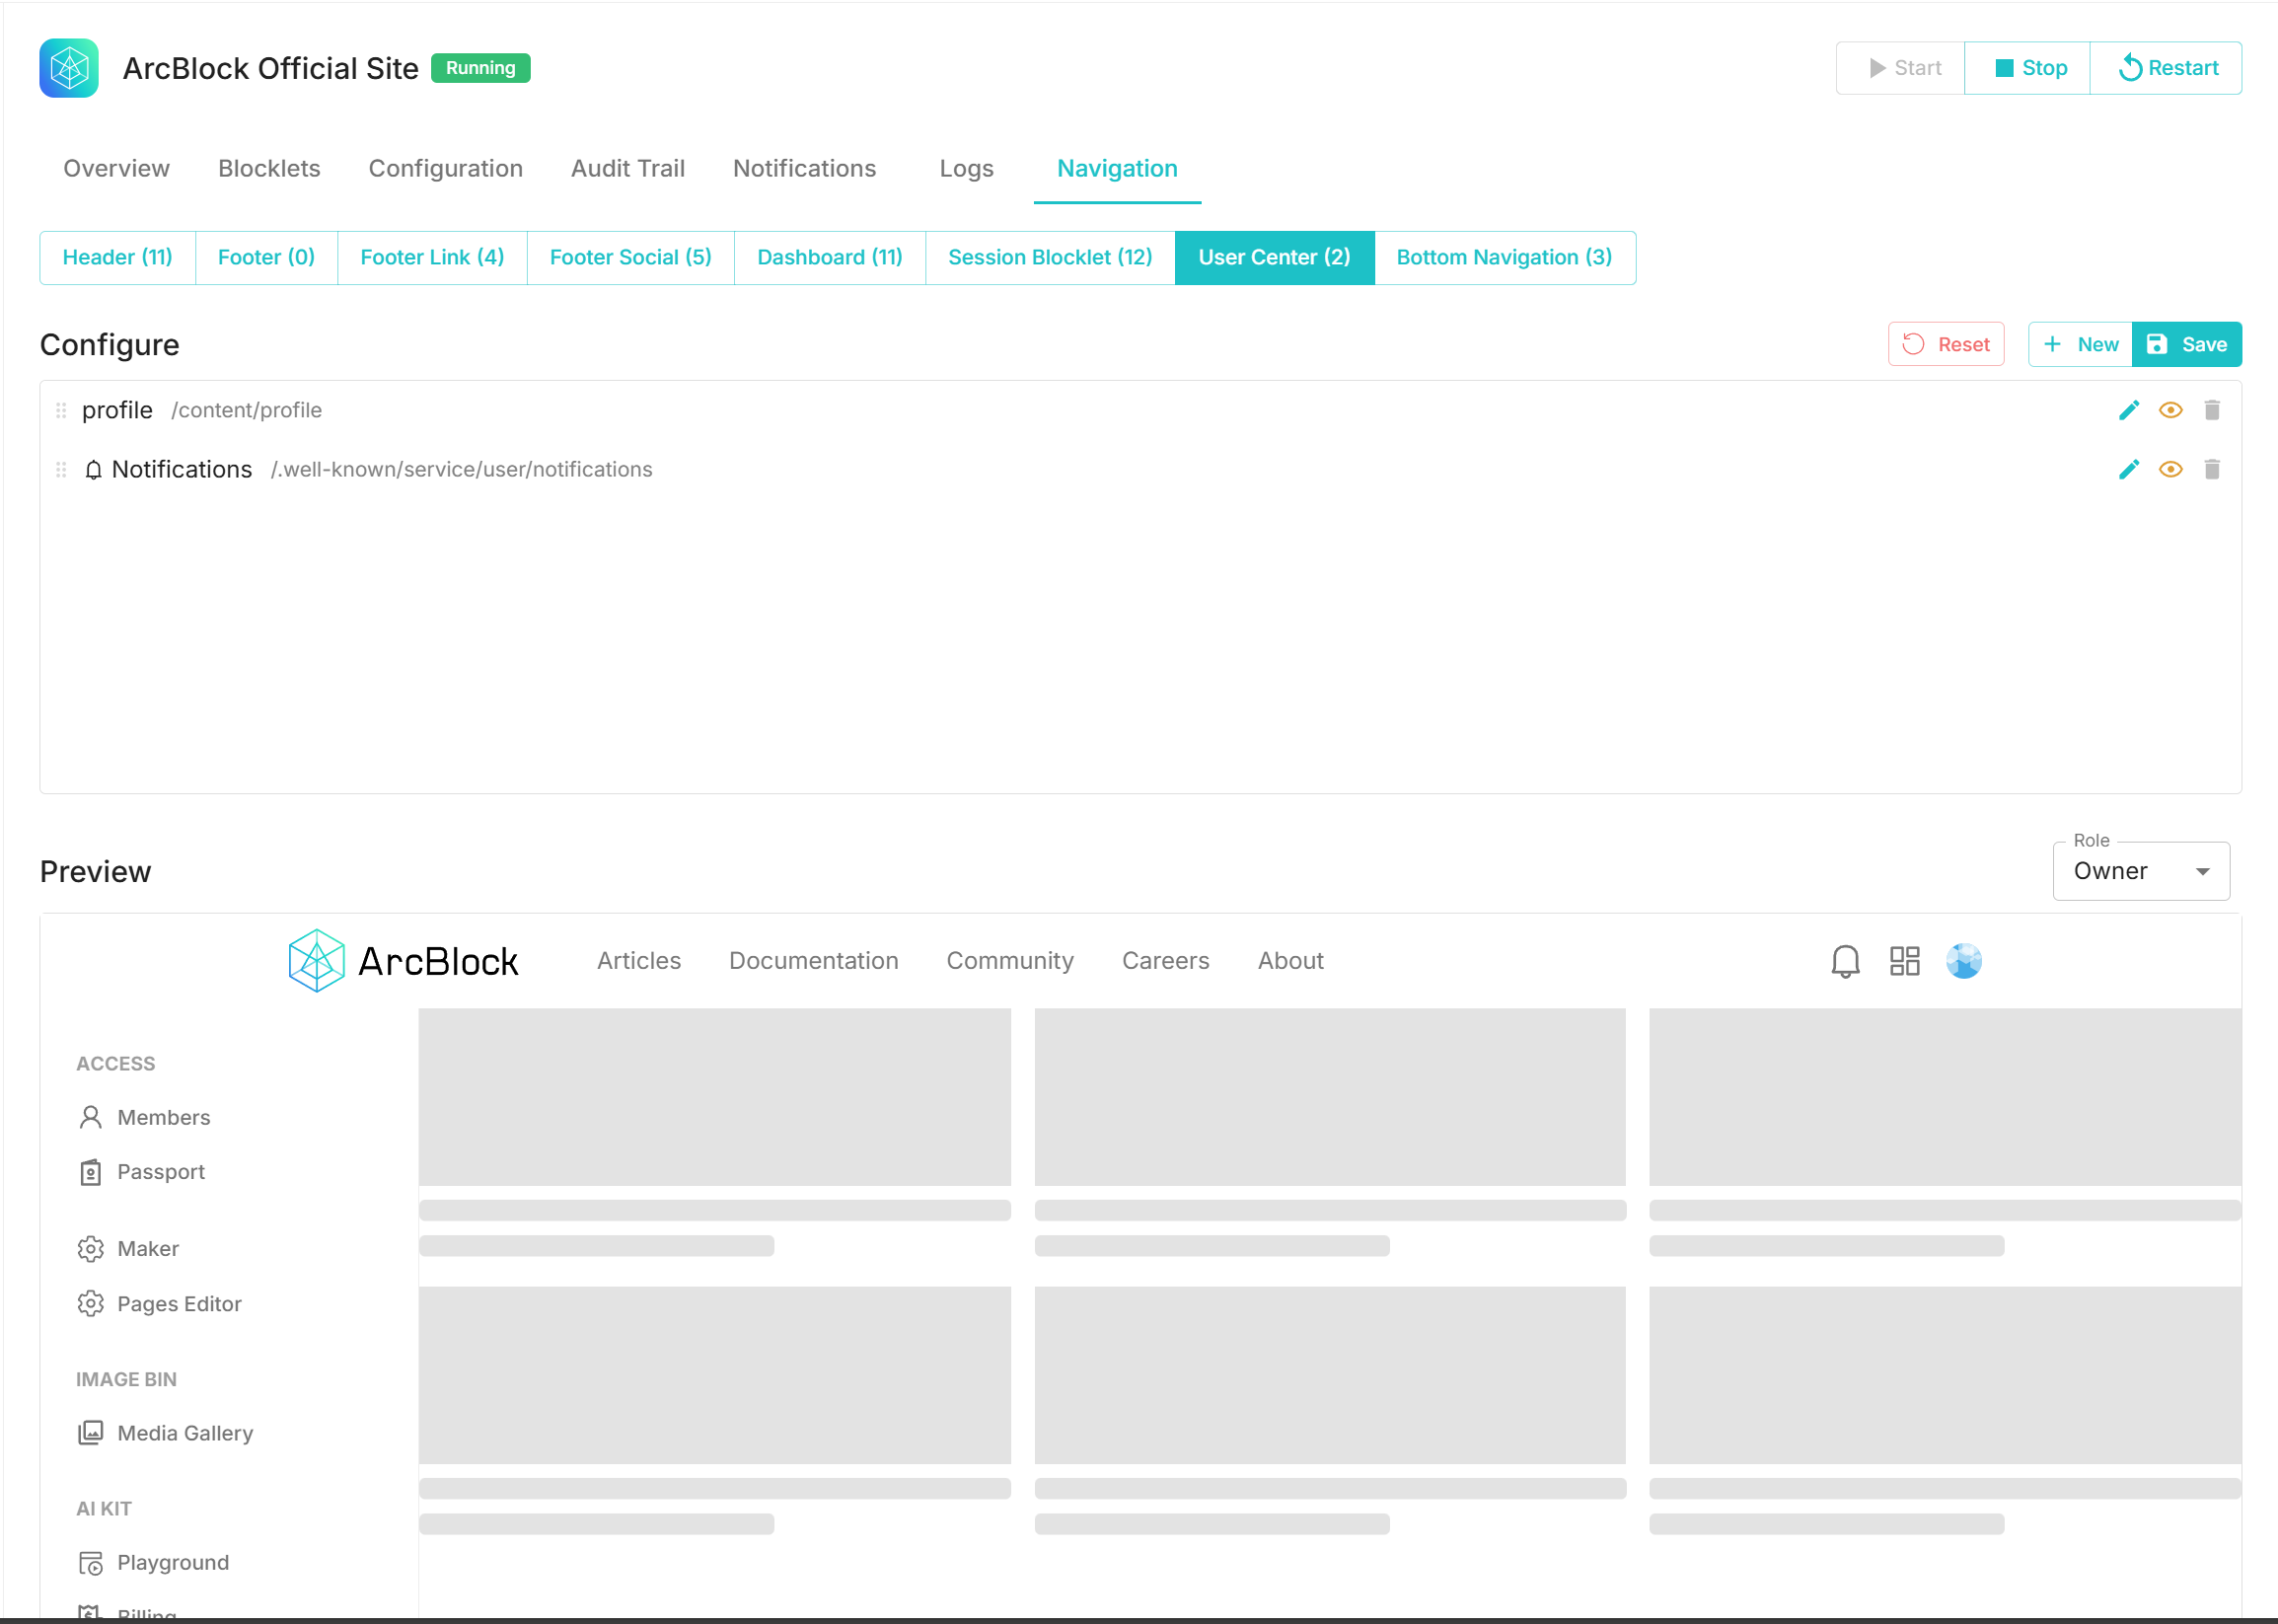Click the Running status badge
This screenshot has width=2278, height=1624.
[x=481, y=68]
